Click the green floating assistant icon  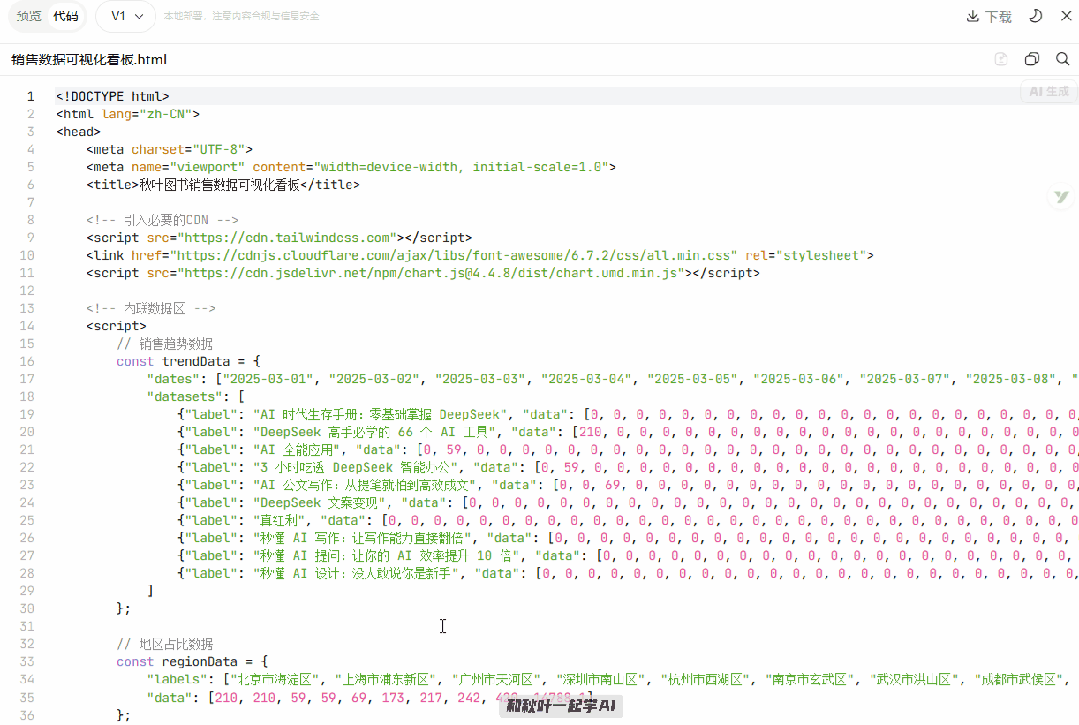1062,197
